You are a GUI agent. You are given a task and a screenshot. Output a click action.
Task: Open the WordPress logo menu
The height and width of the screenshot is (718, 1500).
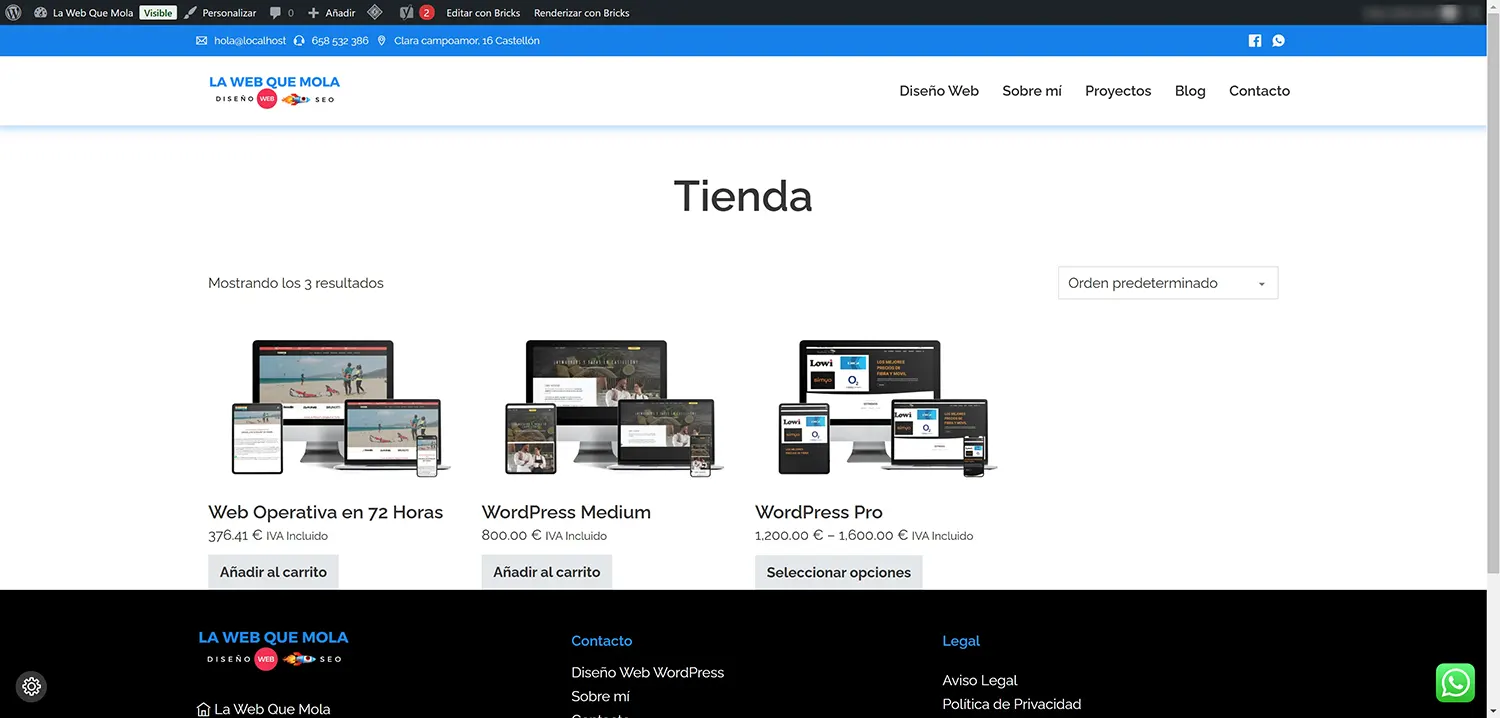point(12,13)
